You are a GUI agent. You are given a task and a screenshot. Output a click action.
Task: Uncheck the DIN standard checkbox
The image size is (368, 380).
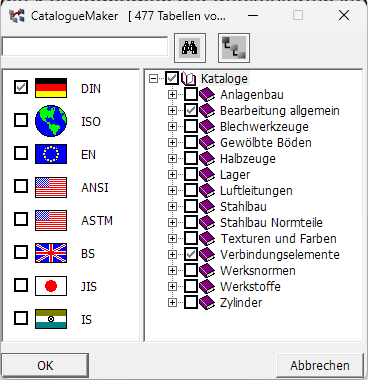(x=21, y=87)
